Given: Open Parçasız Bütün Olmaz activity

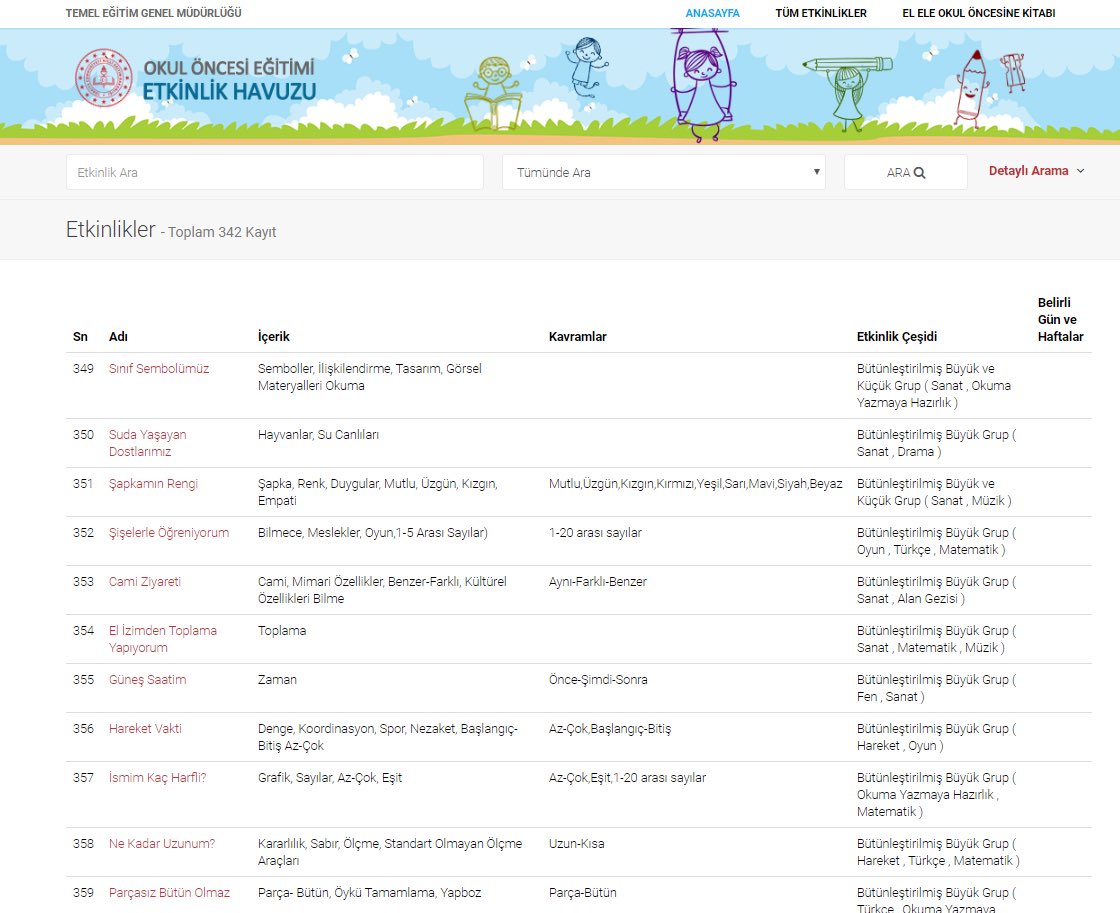Looking at the screenshot, I should click(169, 892).
